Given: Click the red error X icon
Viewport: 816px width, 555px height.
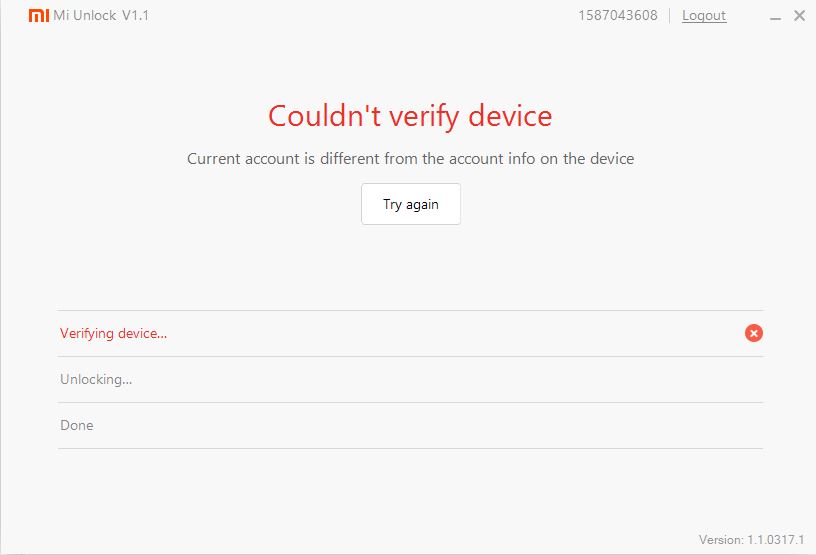Looking at the screenshot, I should (x=754, y=333).
